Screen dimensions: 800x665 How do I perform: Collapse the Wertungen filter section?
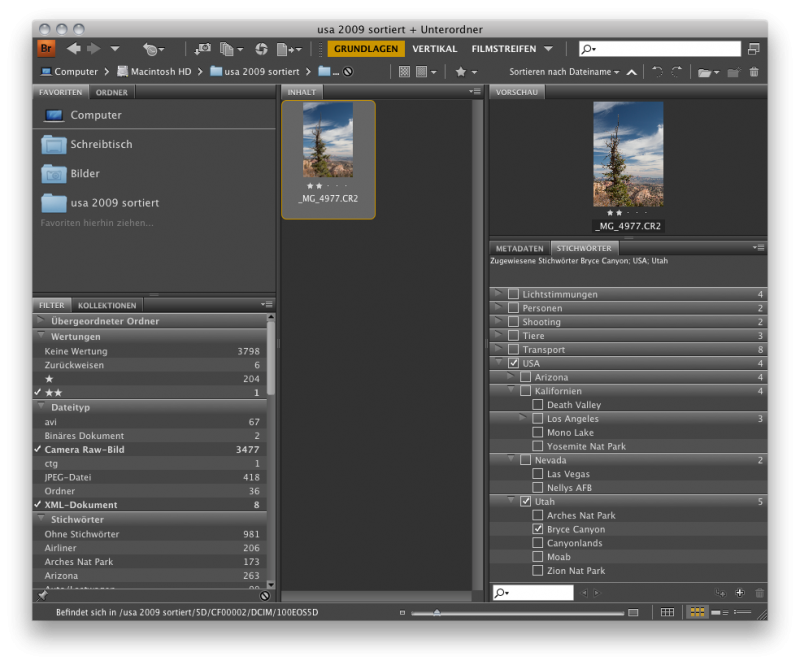(x=41, y=336)
